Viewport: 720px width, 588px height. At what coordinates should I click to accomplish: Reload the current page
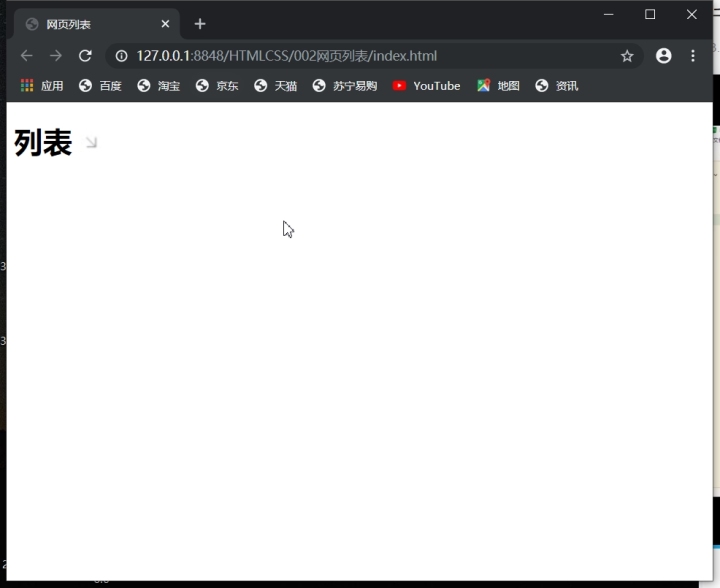pos(85,56)
